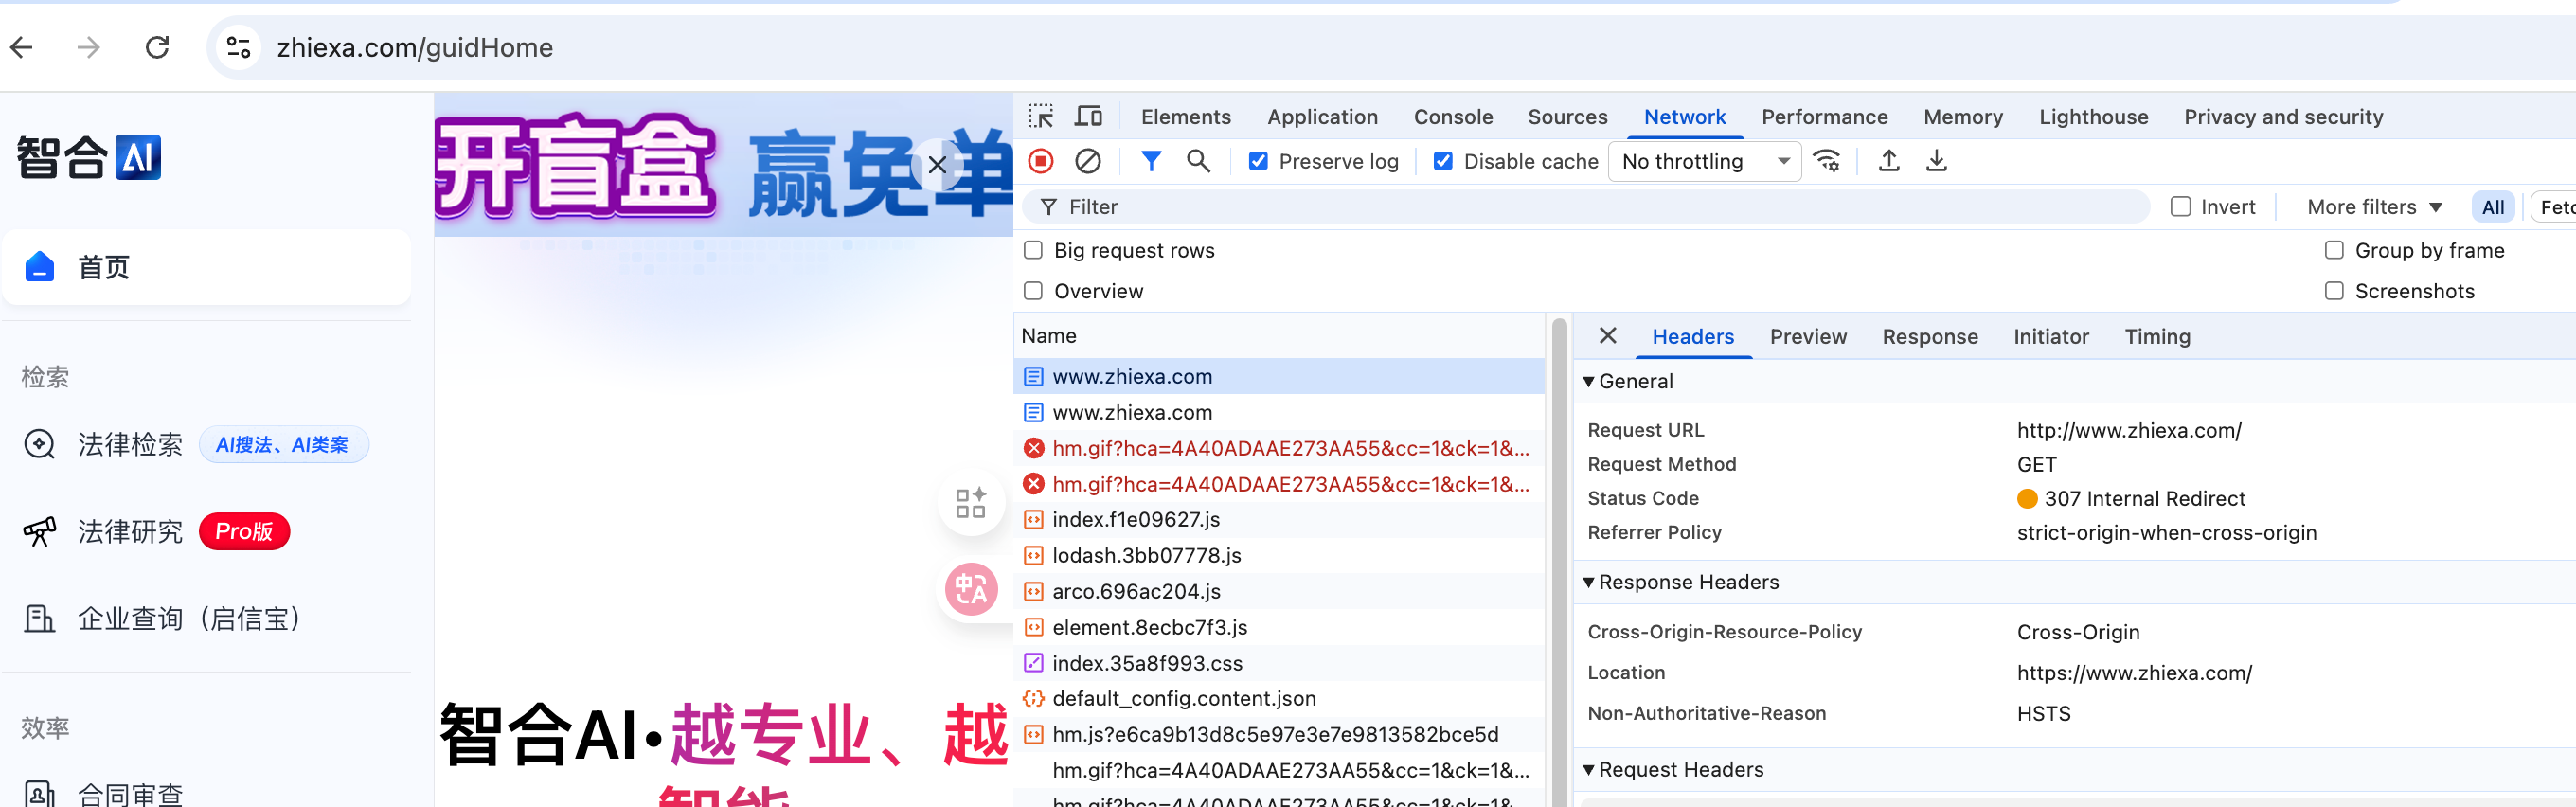Click the AI搜法、AI类案 badge
The width and height of the screenshot is (2576, 807).
tap(283, 445)
